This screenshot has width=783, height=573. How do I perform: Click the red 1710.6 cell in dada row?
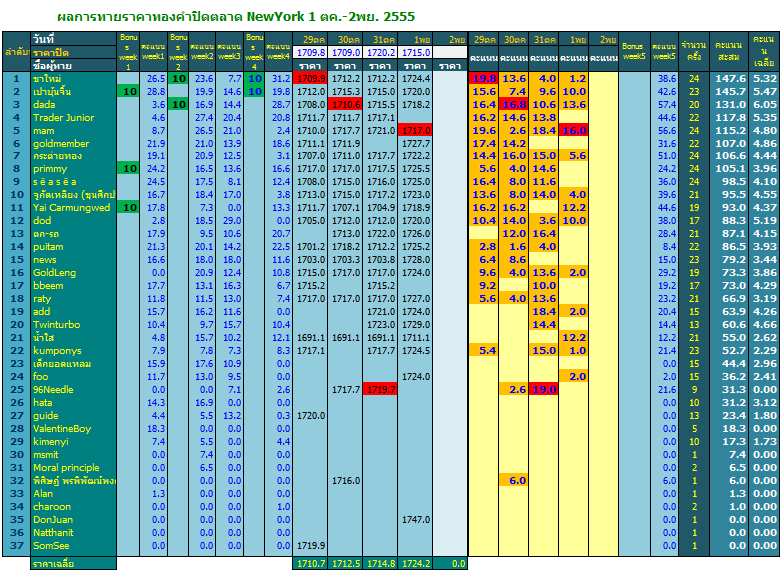(x=345, y=104)
